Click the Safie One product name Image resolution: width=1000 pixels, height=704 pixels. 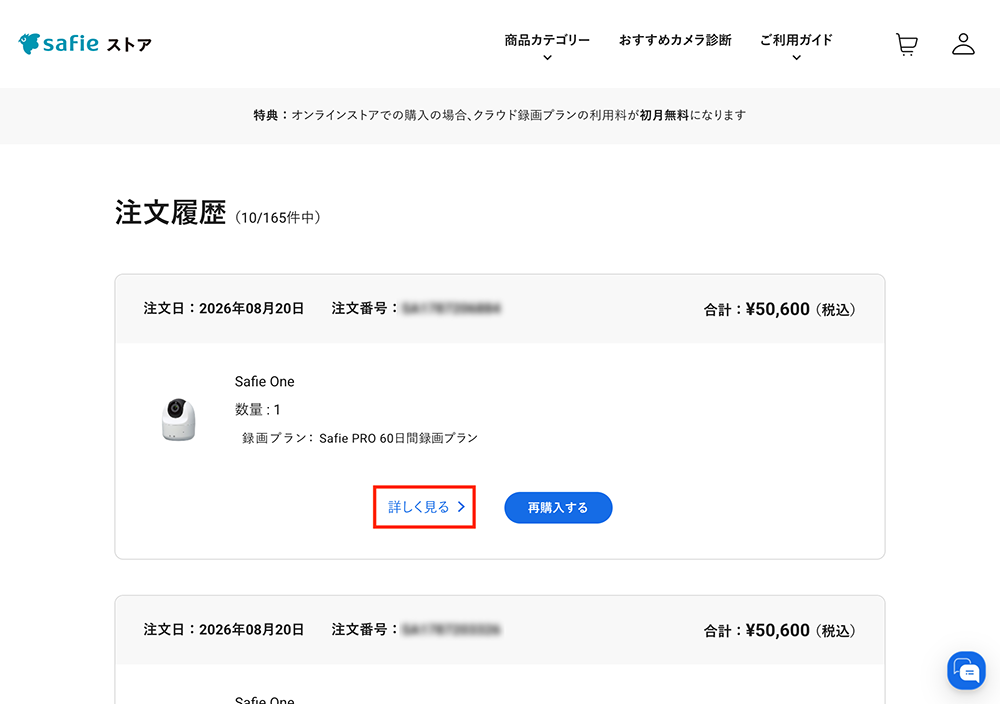click(265, 381)
